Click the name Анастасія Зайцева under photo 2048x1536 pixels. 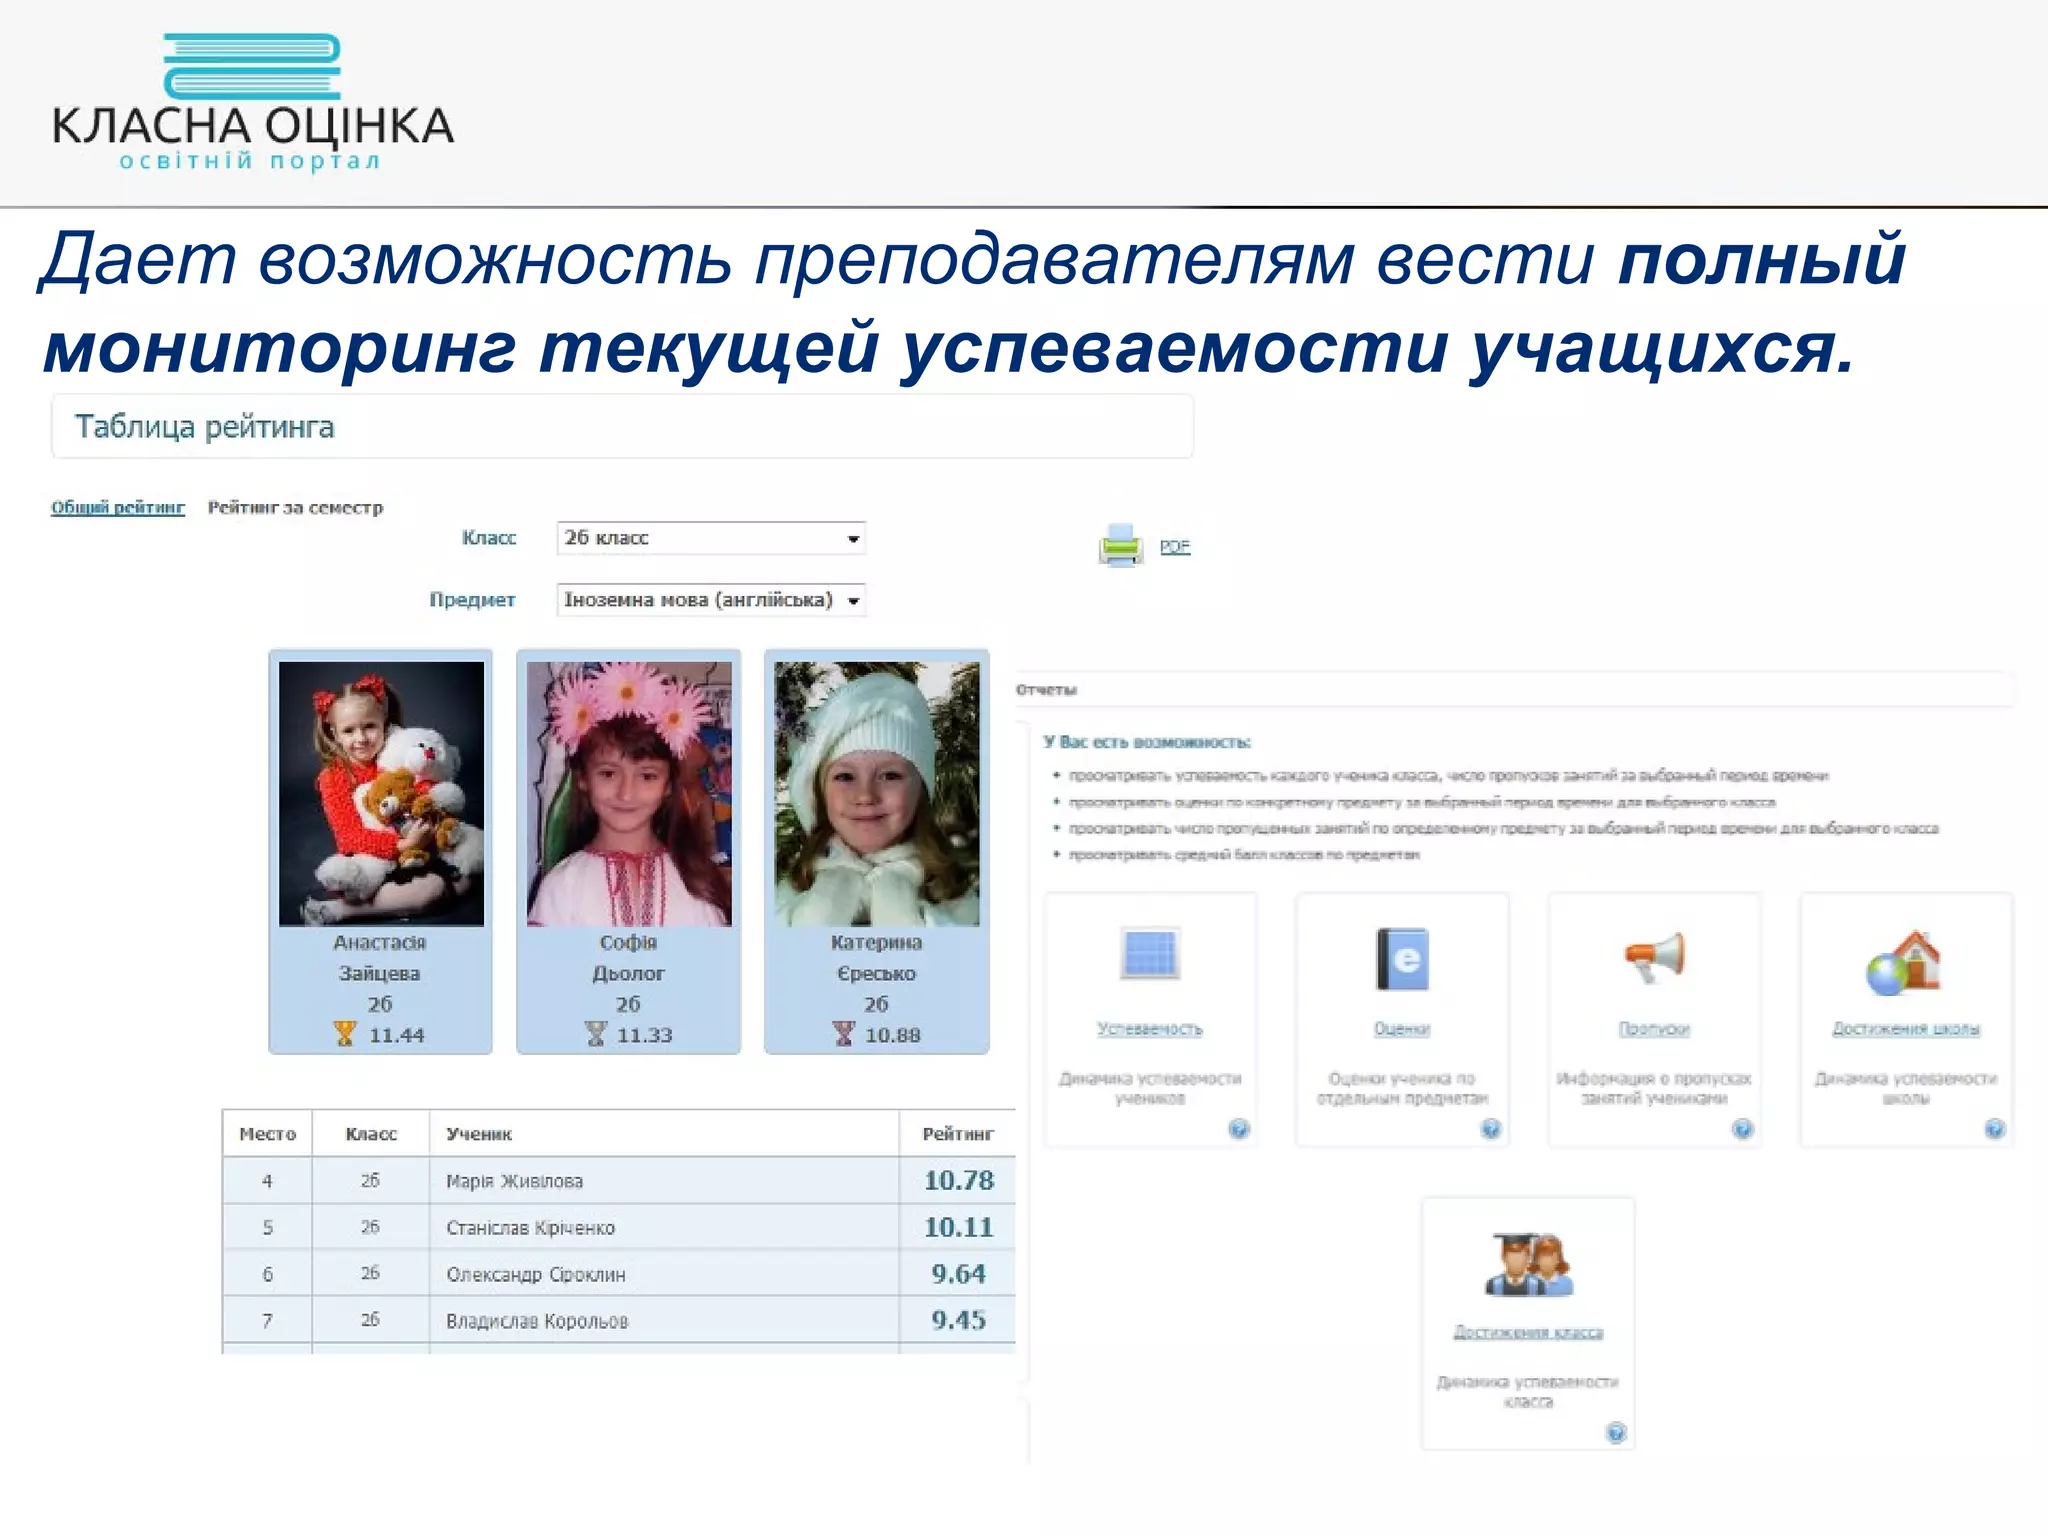(380, 958)
